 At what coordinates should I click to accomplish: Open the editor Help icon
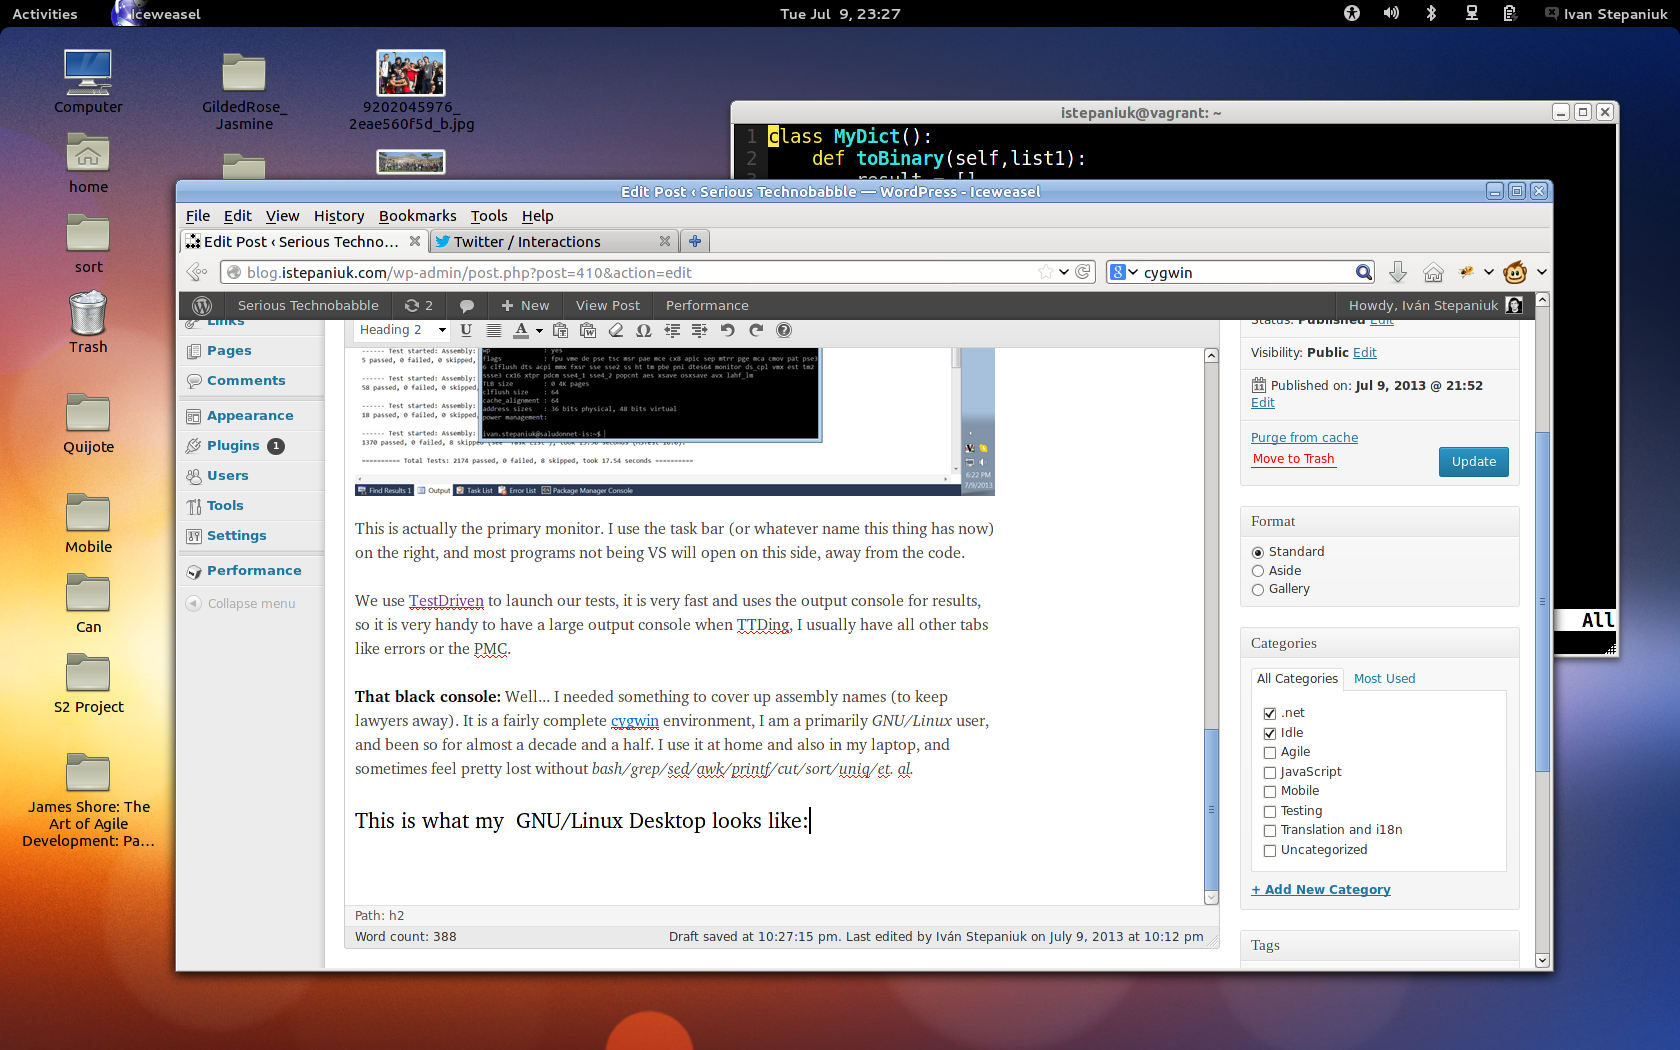784,330
